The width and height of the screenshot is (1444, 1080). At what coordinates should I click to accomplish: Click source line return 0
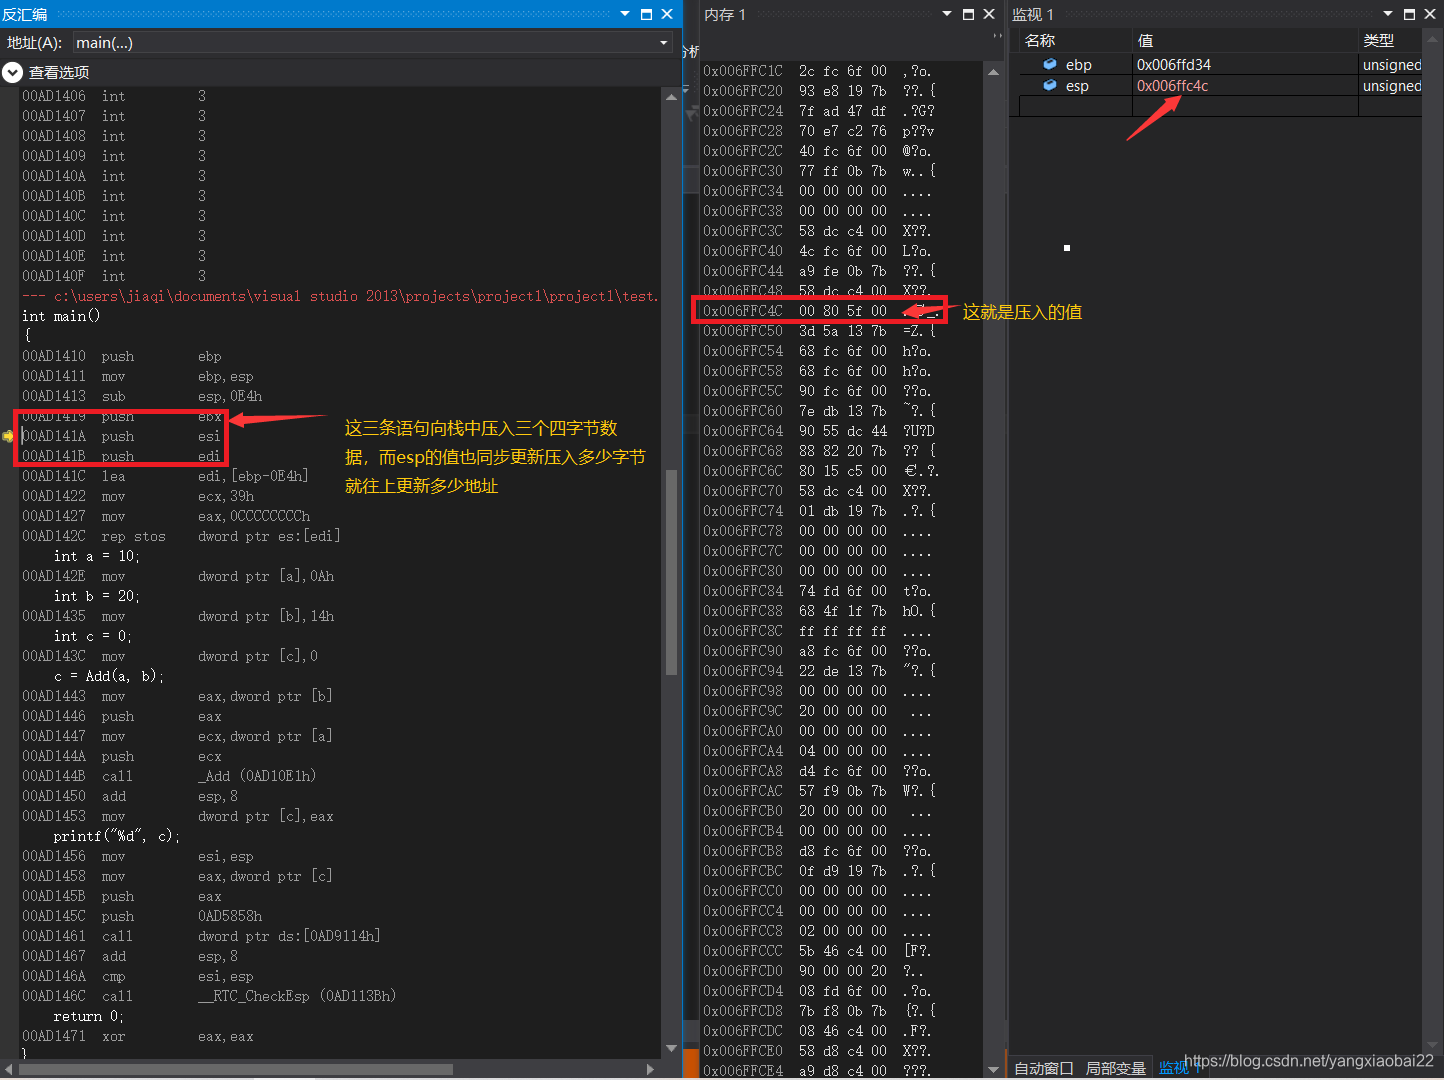tap(89, 1016)
